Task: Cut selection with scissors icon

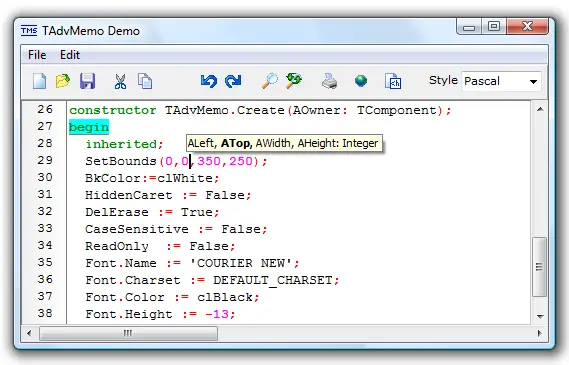Action: coord(120,81)
